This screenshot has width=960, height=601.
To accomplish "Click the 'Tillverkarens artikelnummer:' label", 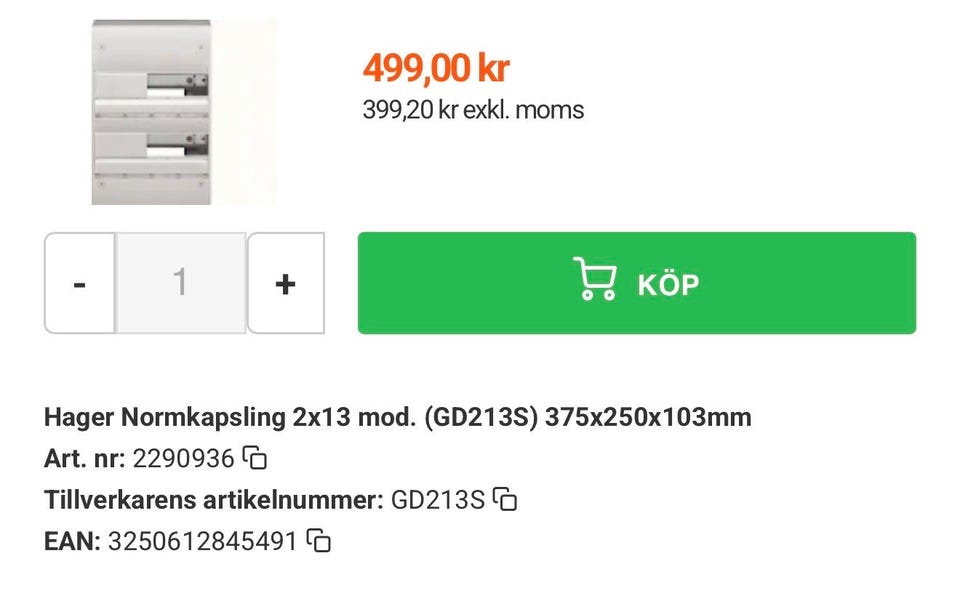I will (x=213, y=500).
